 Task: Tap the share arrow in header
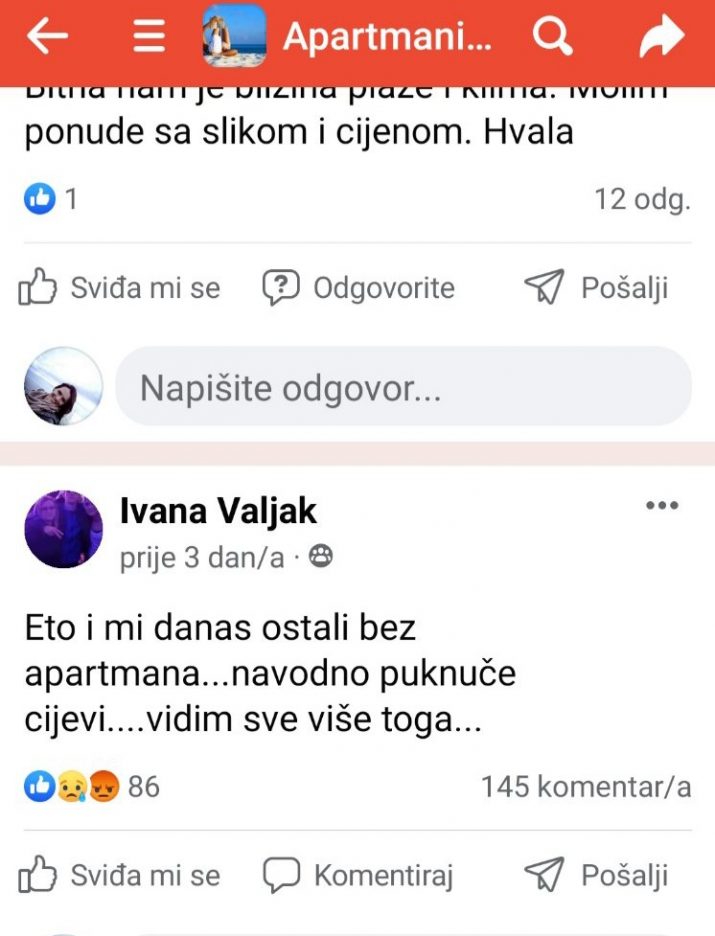point(661,37)
